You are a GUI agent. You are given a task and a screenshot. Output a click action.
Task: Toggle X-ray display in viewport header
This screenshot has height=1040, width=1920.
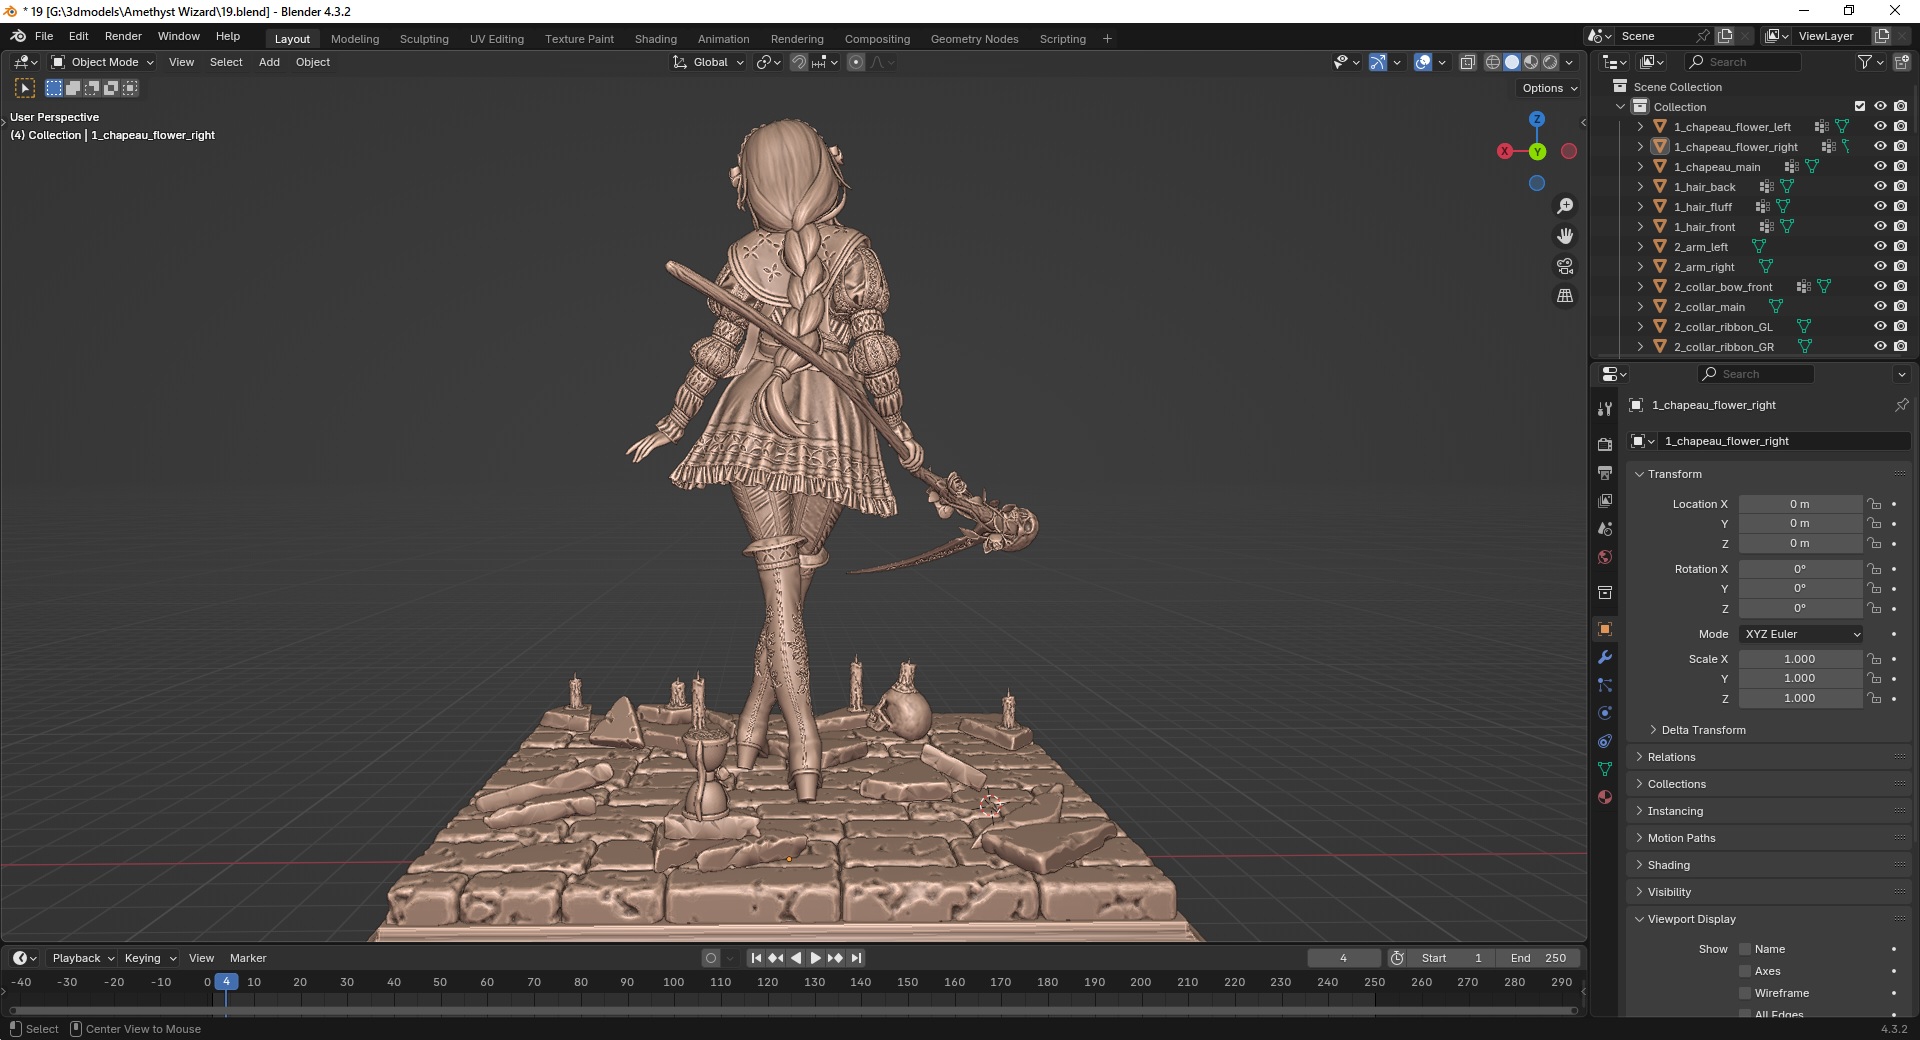point(1467,62)
